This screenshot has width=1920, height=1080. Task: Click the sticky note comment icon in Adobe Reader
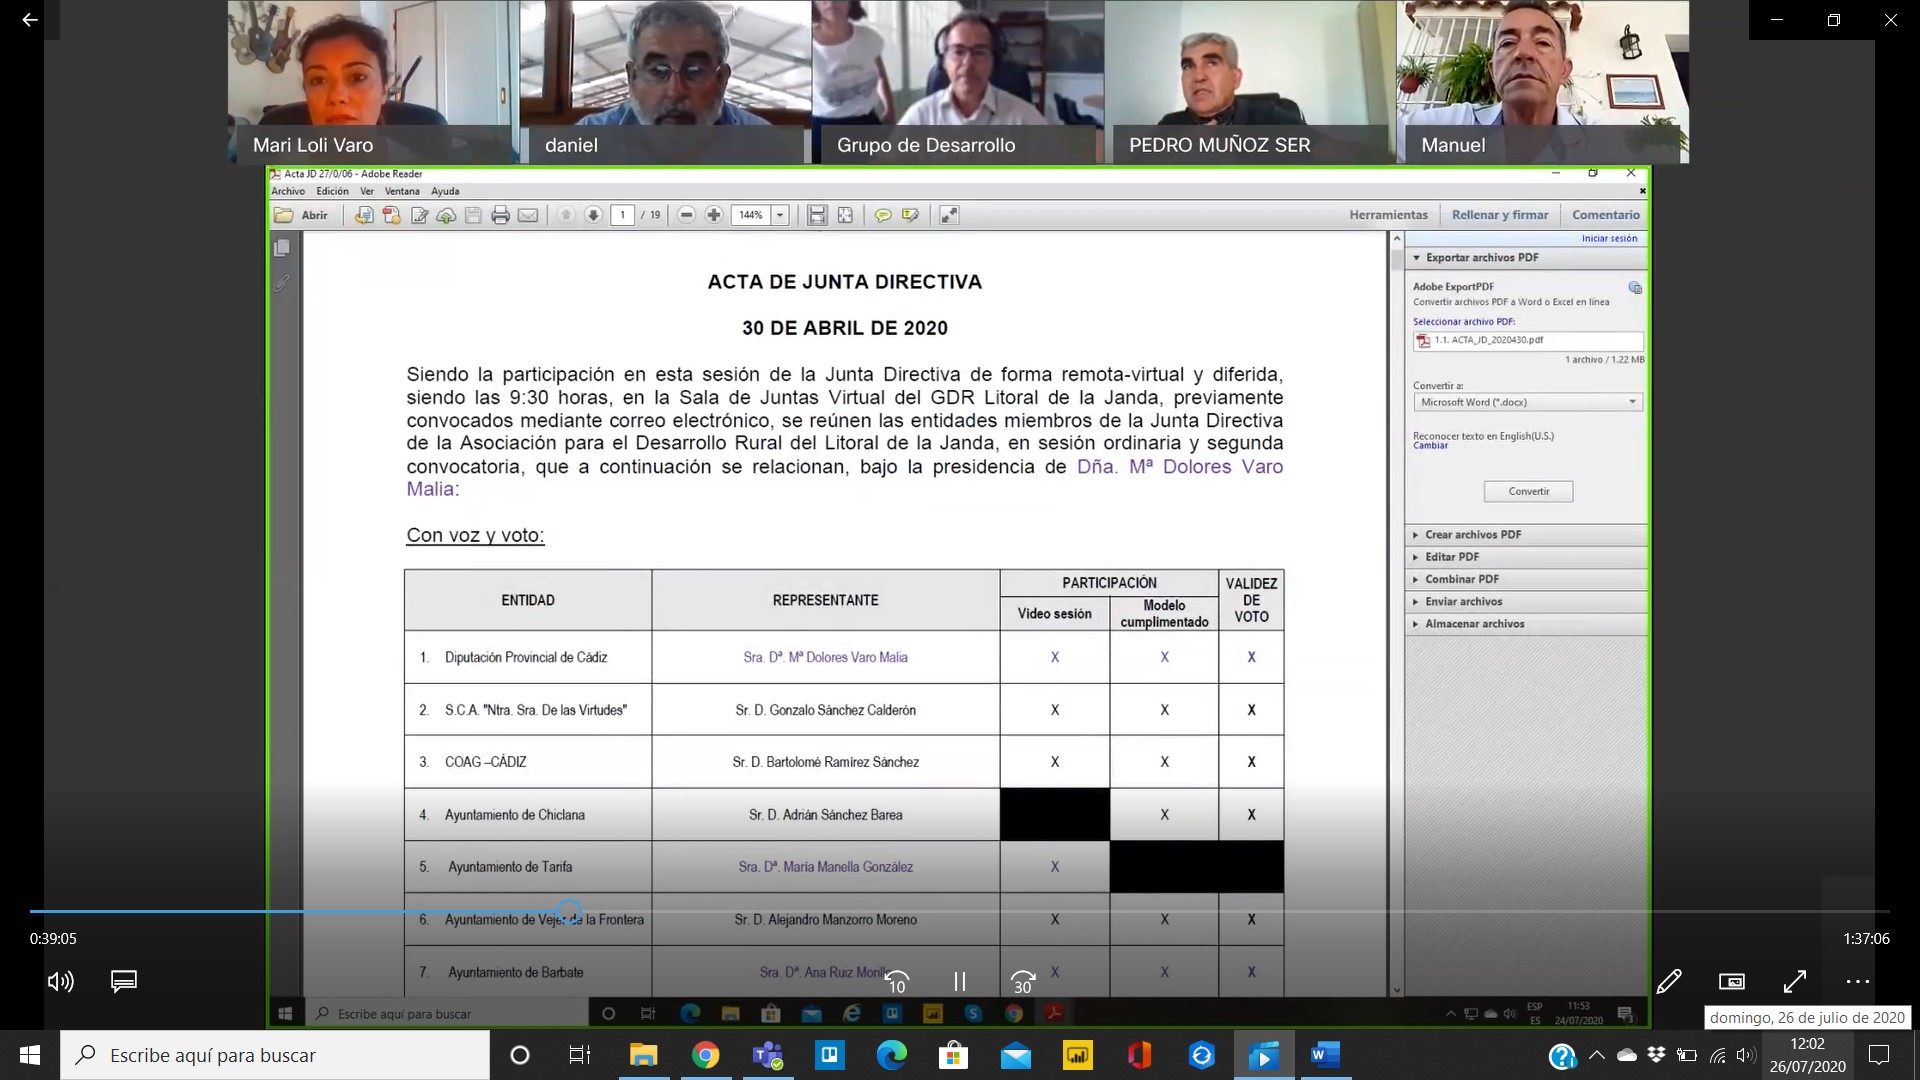click(x=883, y=215)
